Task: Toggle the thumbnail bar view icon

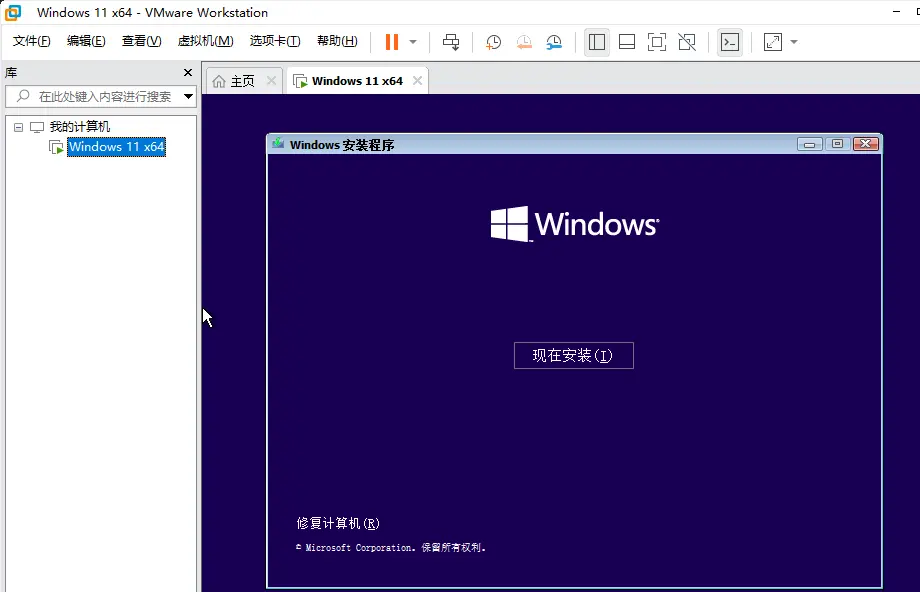Action: point(627,42)
